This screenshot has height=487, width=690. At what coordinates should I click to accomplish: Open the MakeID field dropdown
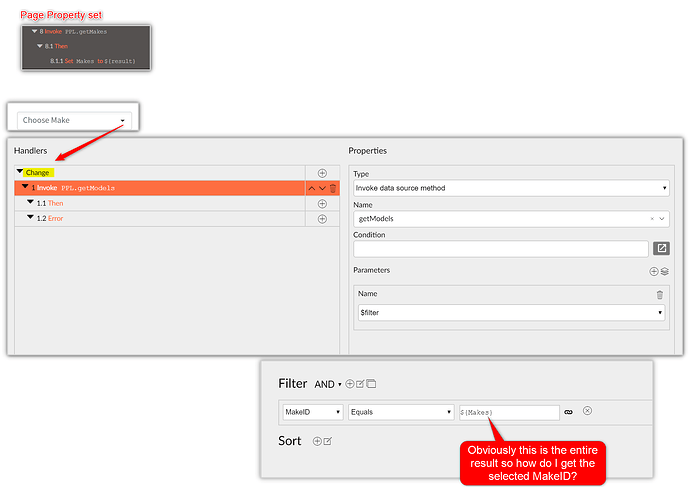point(311,412)
